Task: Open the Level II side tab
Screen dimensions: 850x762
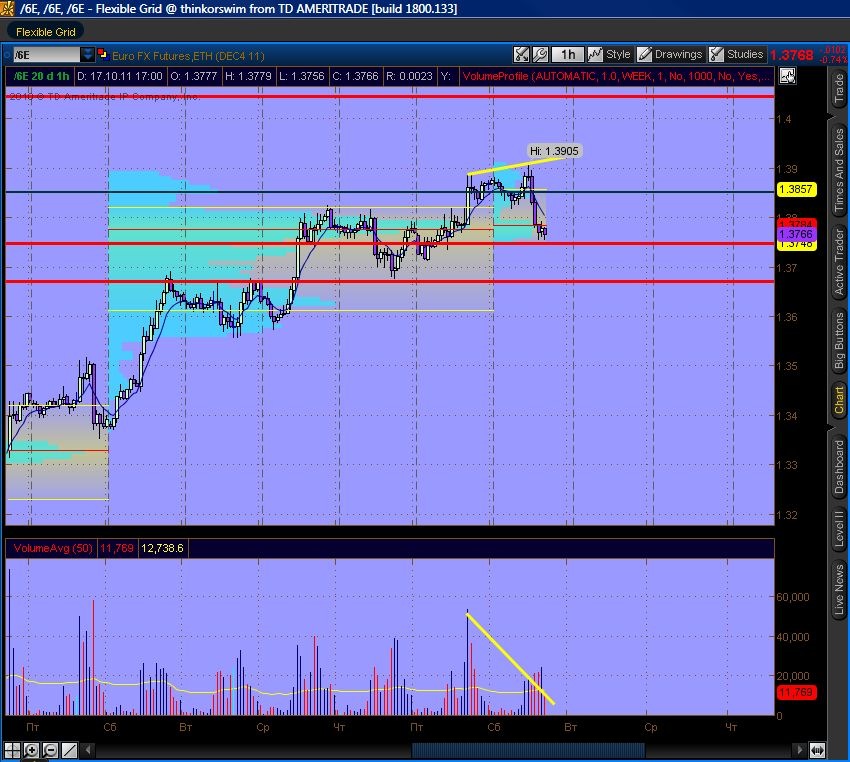Action: 839,528
